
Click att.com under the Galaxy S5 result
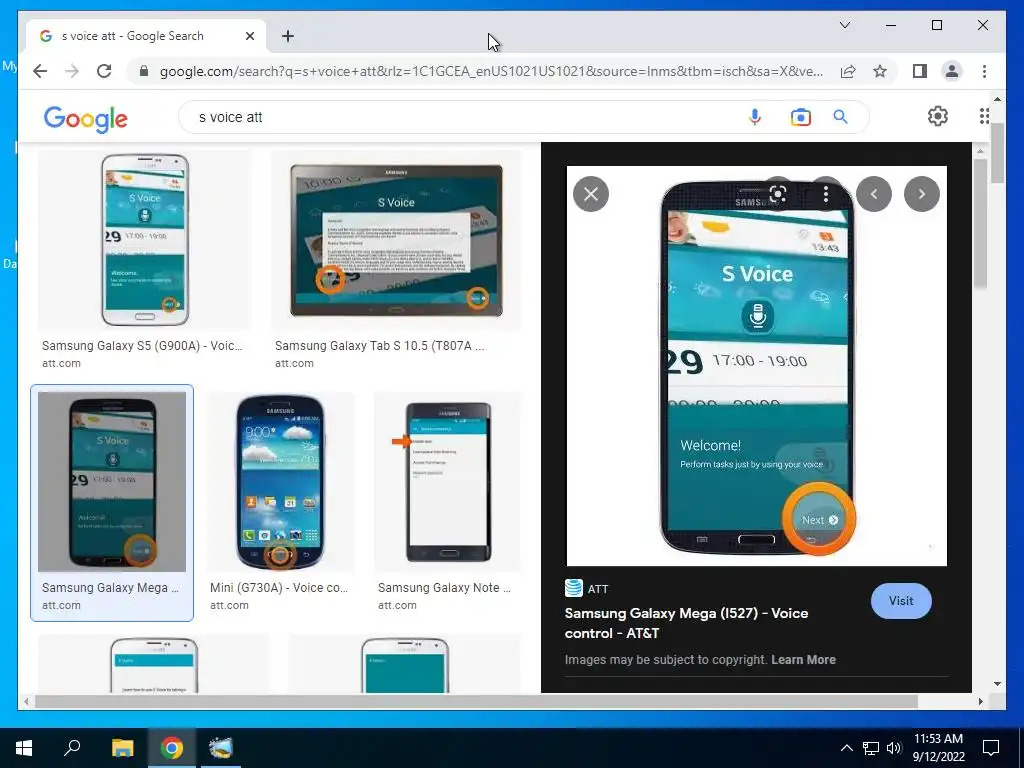coord(61,363)
